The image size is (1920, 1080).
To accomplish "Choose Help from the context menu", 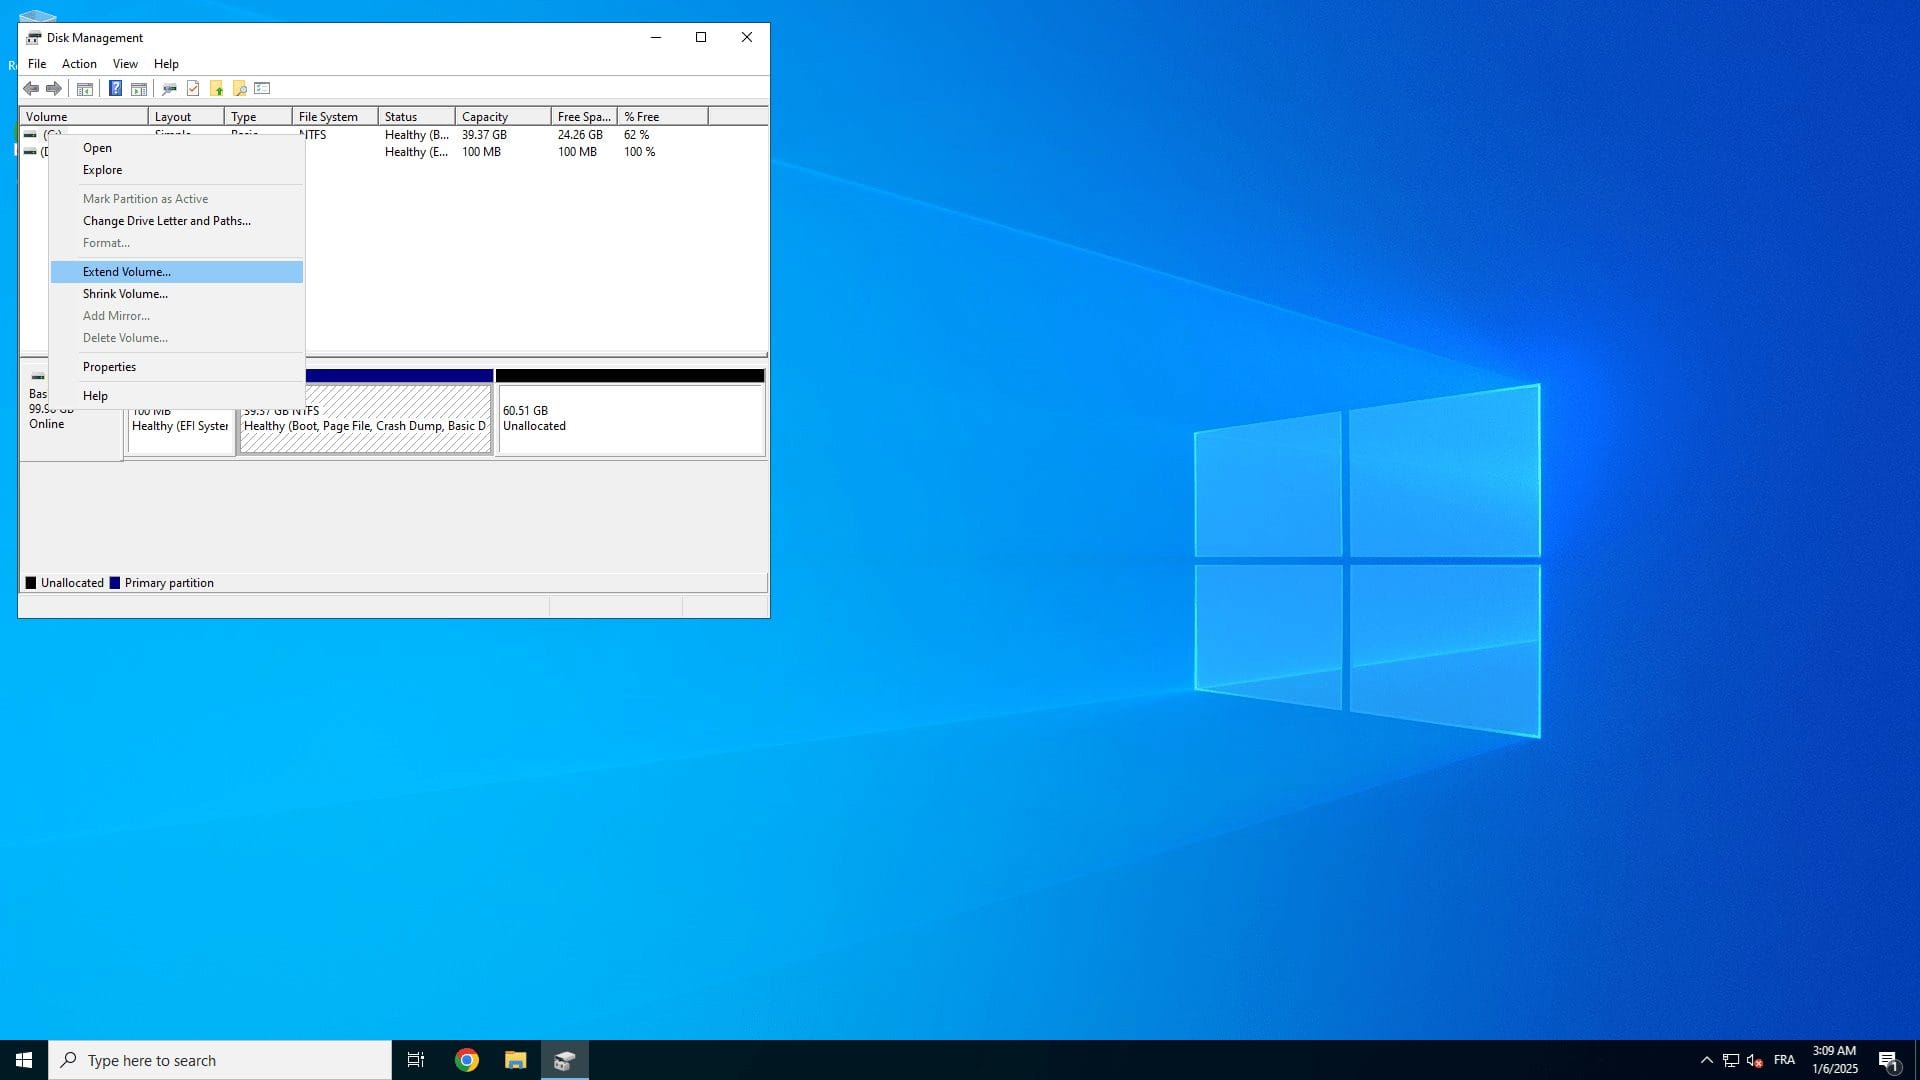I will (x=177, y=396).
